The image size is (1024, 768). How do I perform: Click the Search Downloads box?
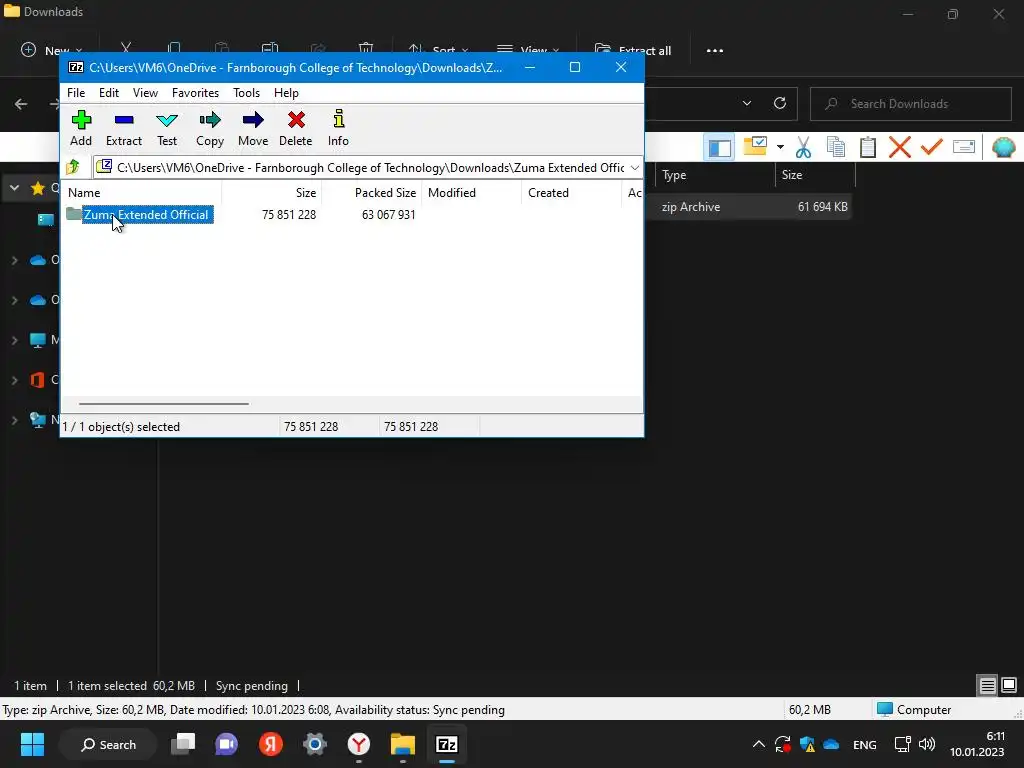910,104
